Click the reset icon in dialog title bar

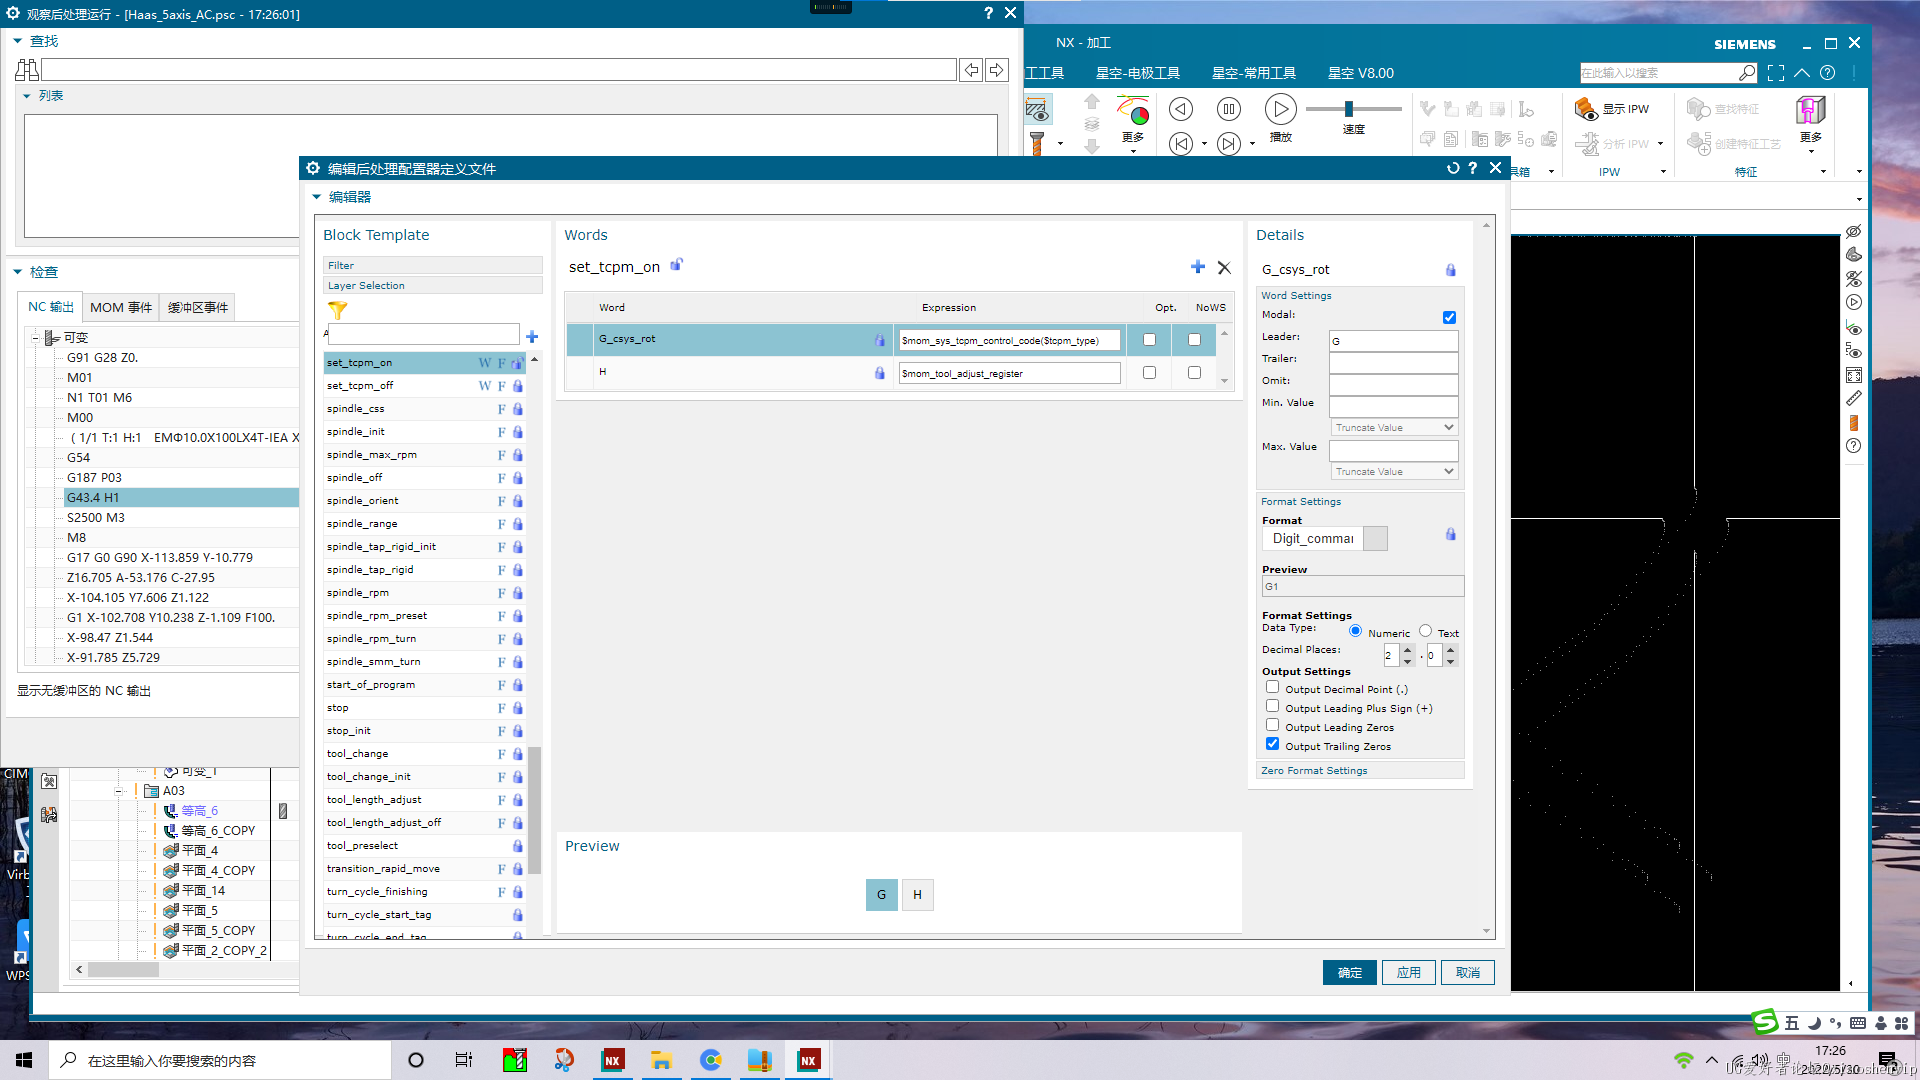click(1453, 168)
